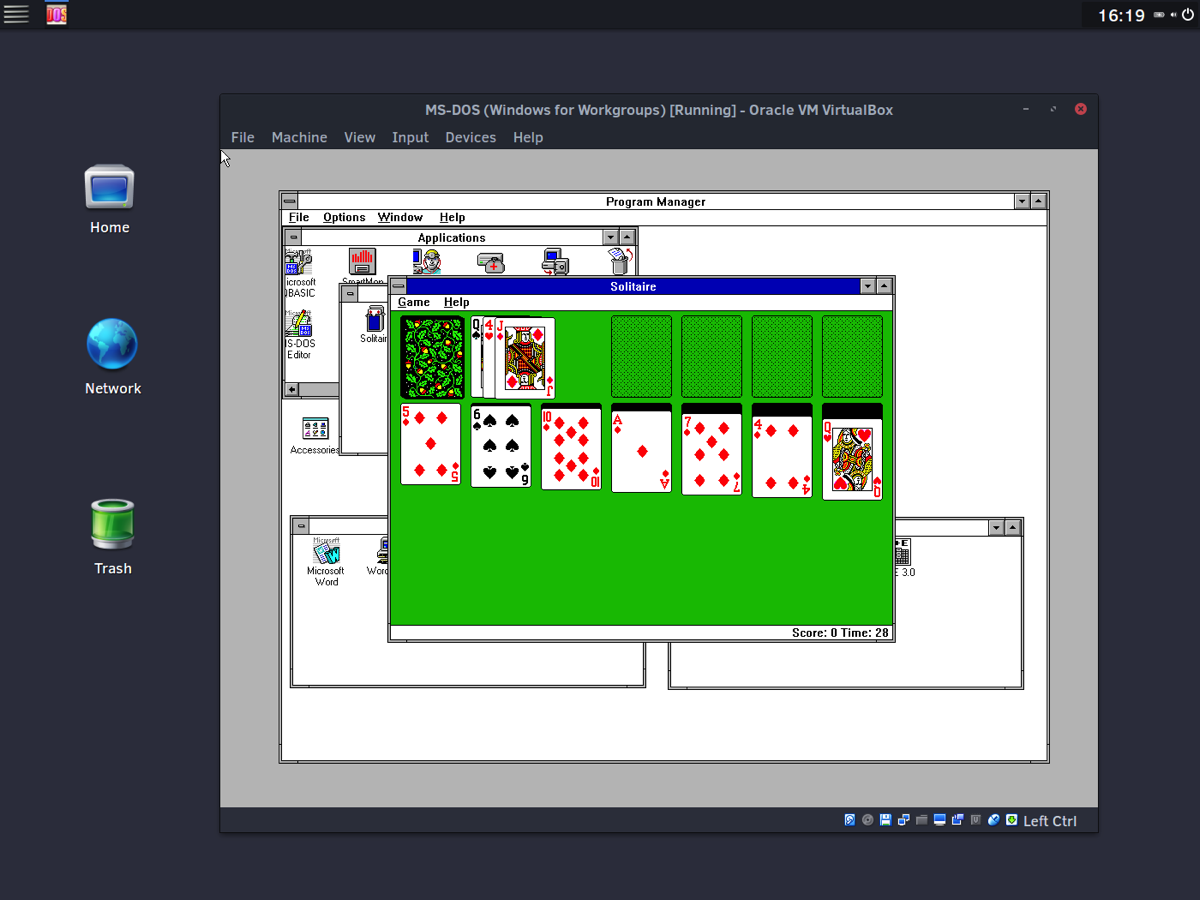The image size is (1200, 900).
Task: Select the Ace of diamonds card
Action: [x=641, y=452]
